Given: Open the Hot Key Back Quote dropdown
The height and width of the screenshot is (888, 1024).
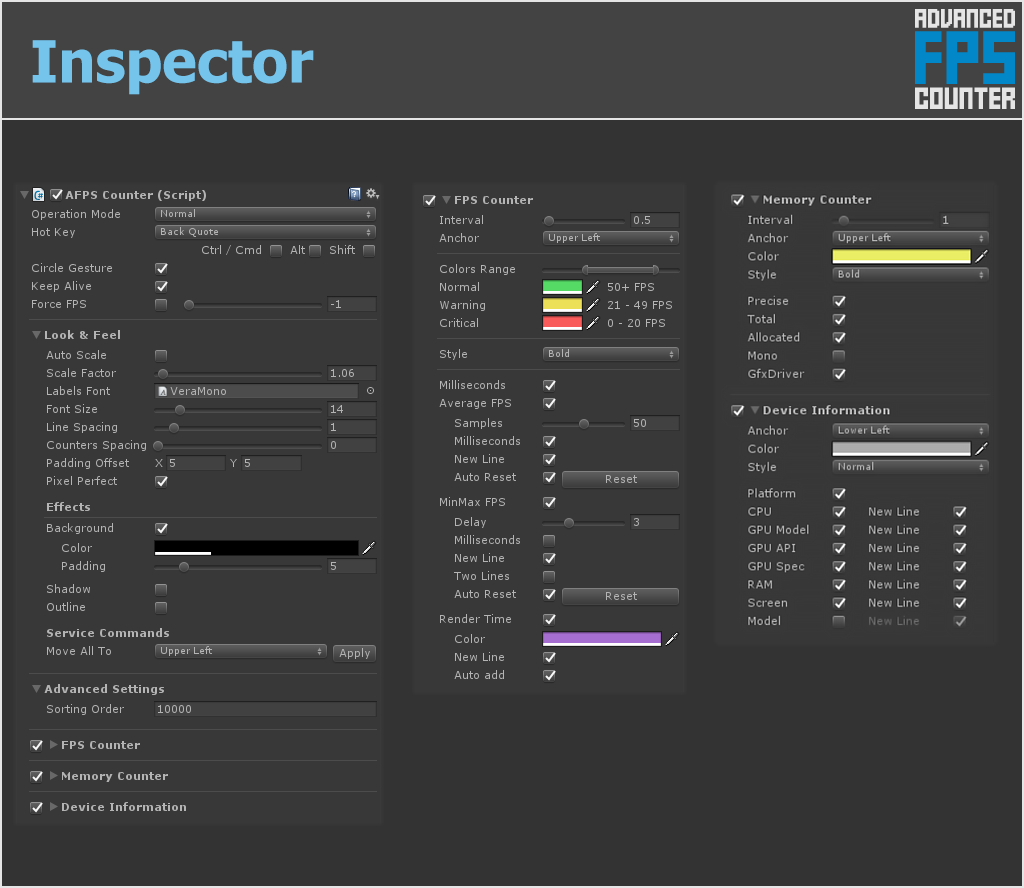Looking at the screenshot, I should (265, 232).
